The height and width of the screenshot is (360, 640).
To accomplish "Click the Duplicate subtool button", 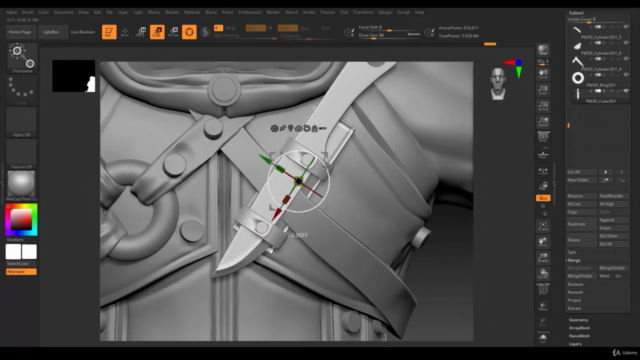I will point(582,224).
